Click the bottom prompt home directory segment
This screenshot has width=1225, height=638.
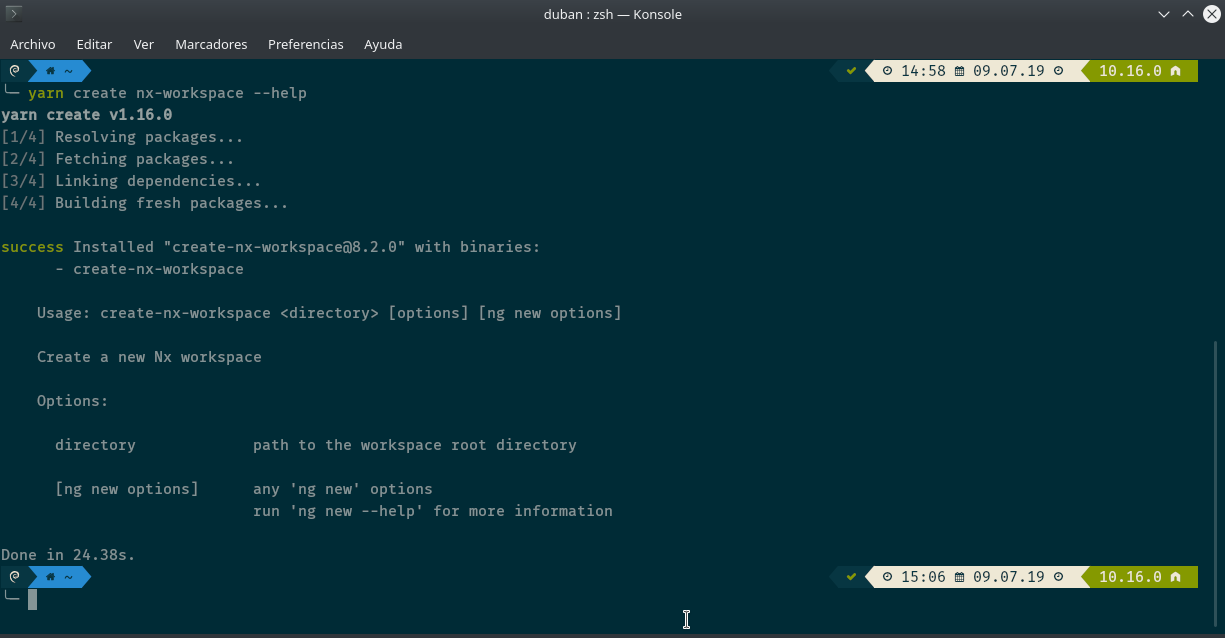(59, 577)
